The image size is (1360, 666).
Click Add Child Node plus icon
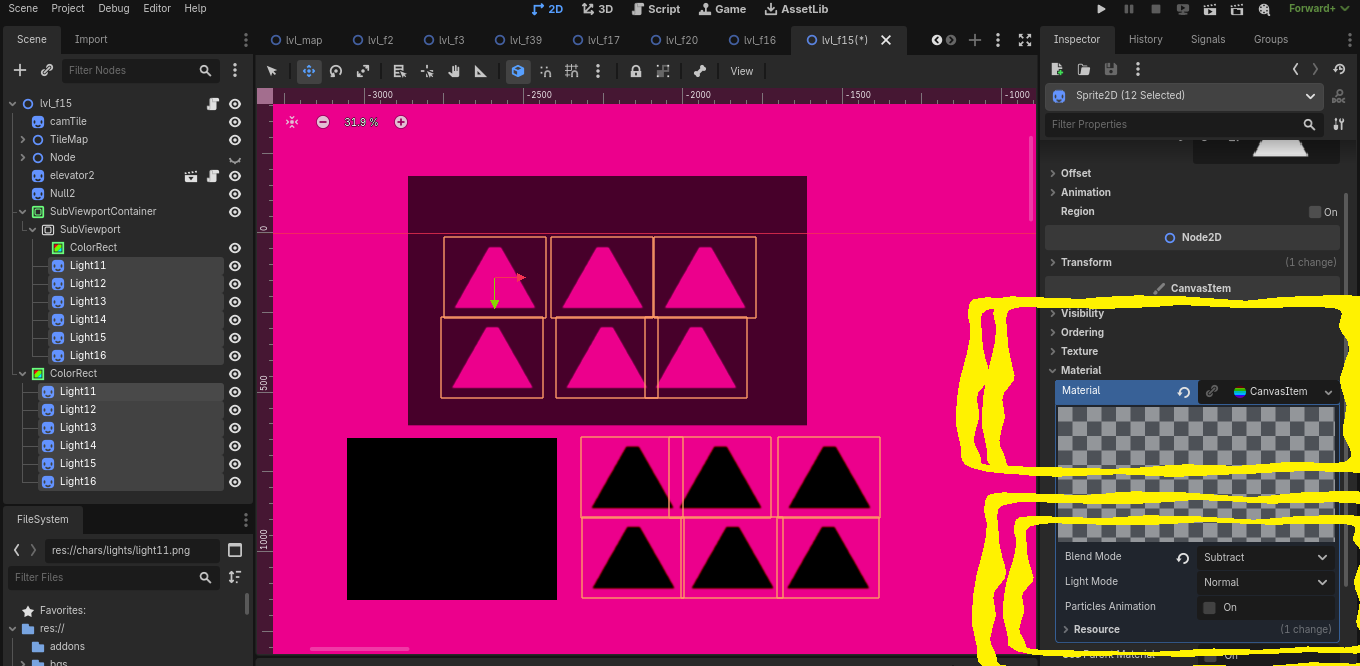(20, 71)
